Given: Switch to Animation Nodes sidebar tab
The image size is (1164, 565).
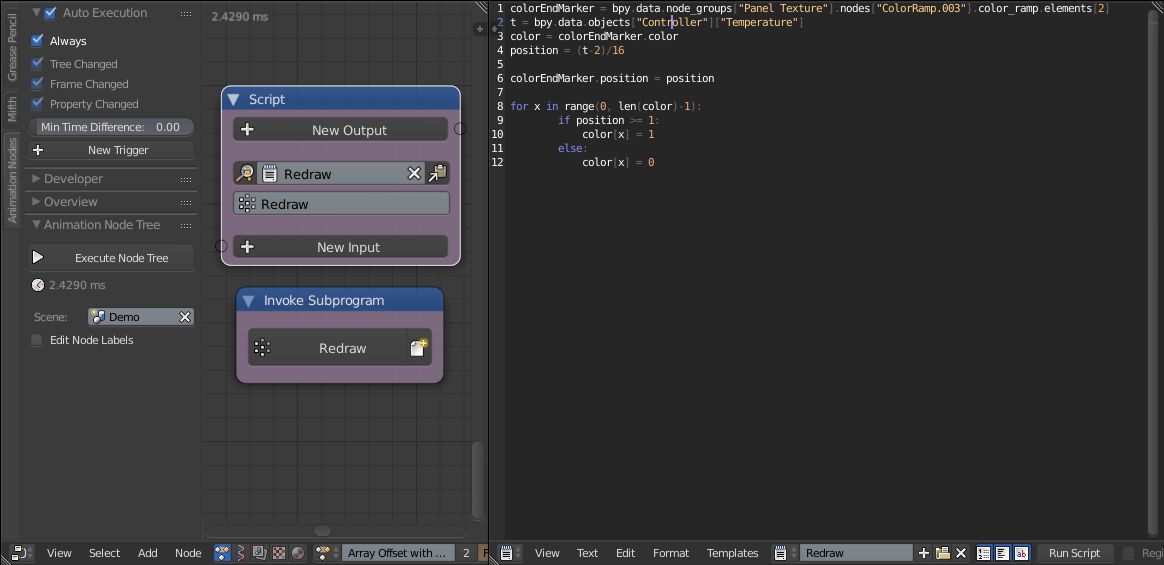Looking at the screenshot, I should tap(12, 179).
